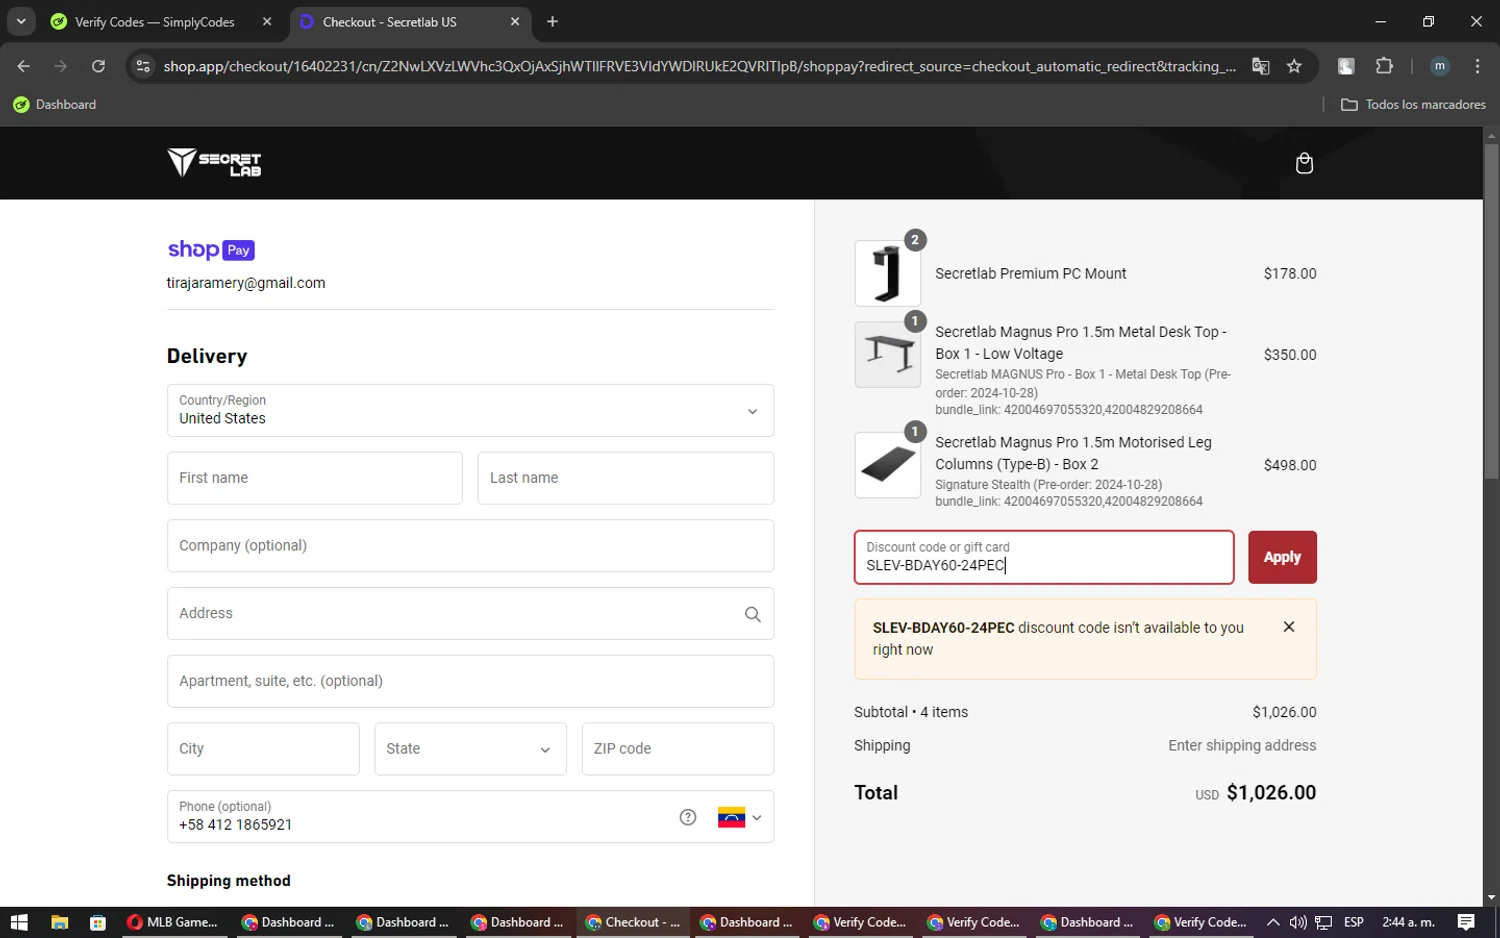Bookmark this page with star icon
The width and height of the screenshot is (1500, 938).
point(1294,66)
